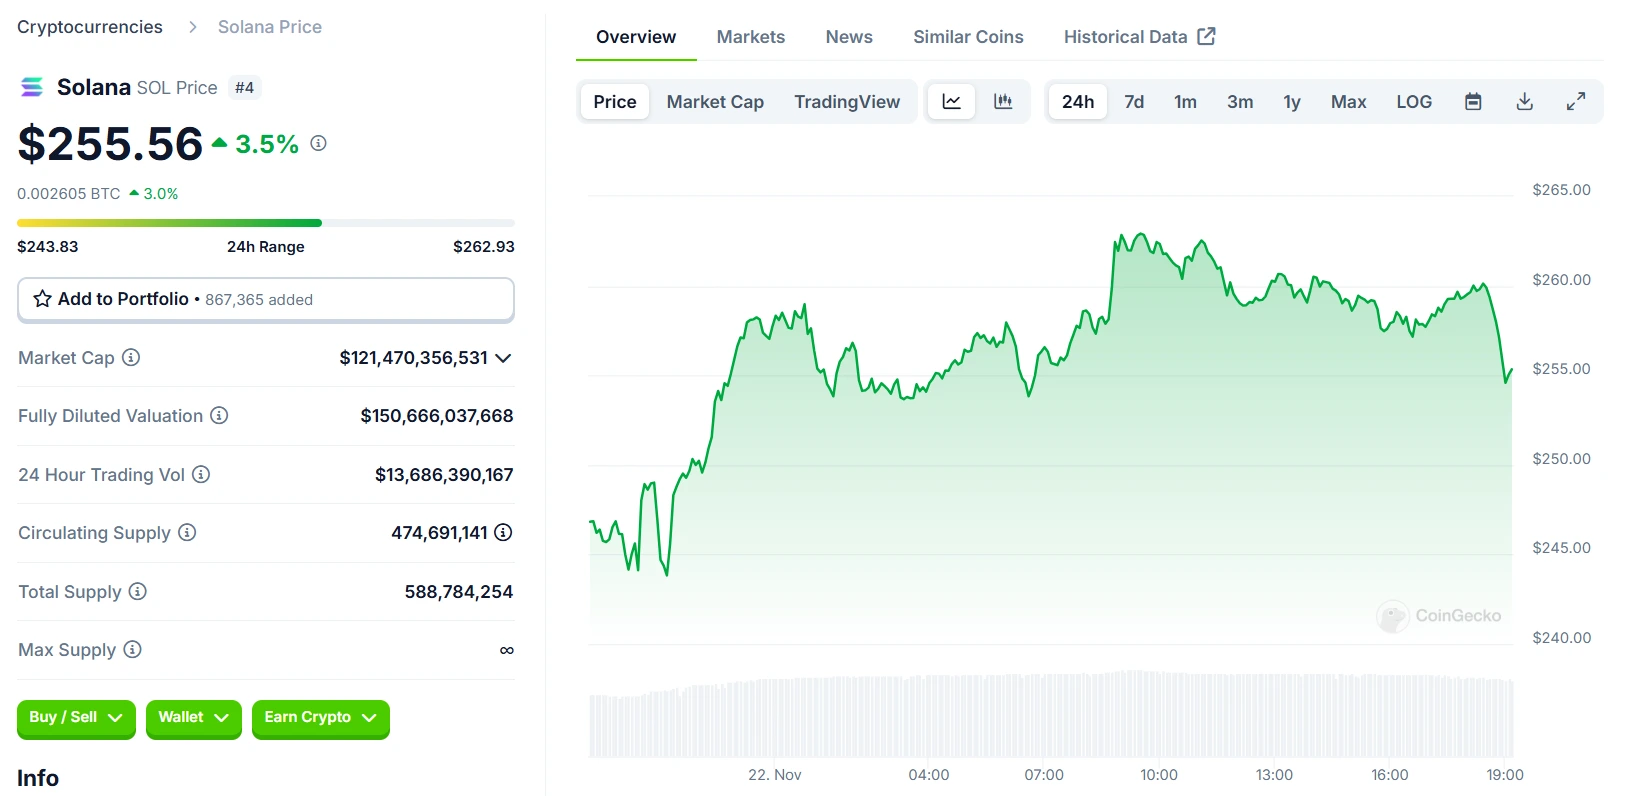This screenshot has height=796, width=1652.
Task: Open the Earn Crypto dropdown
Action: [321, 718]
